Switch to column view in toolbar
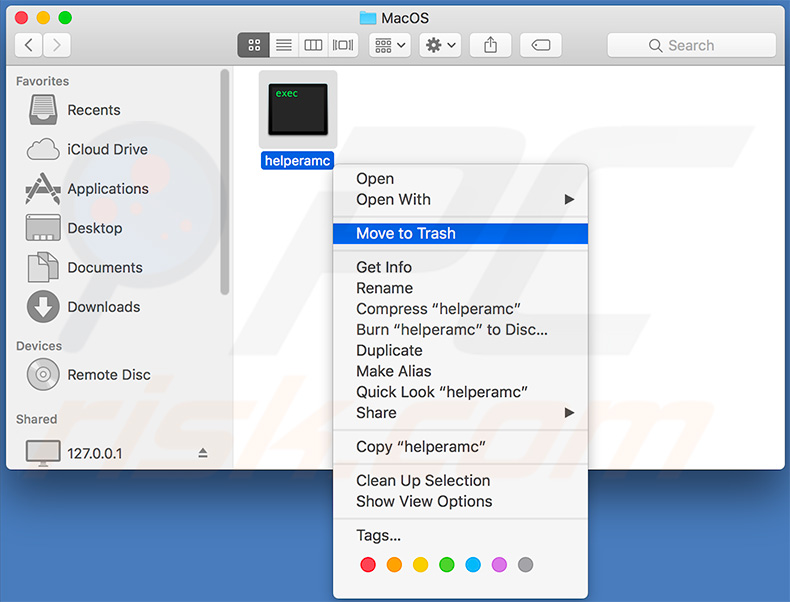The image size is (790, 602). [x=313, y=45]
